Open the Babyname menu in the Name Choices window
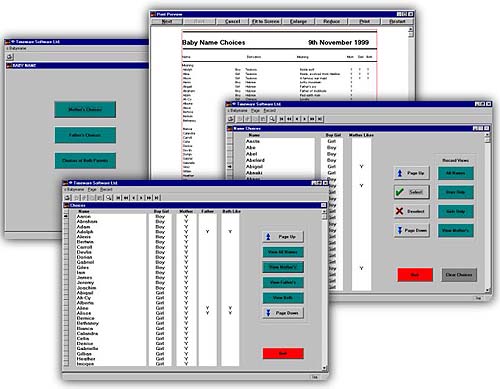This screenshot has width=500, height=389. [239, 110]
